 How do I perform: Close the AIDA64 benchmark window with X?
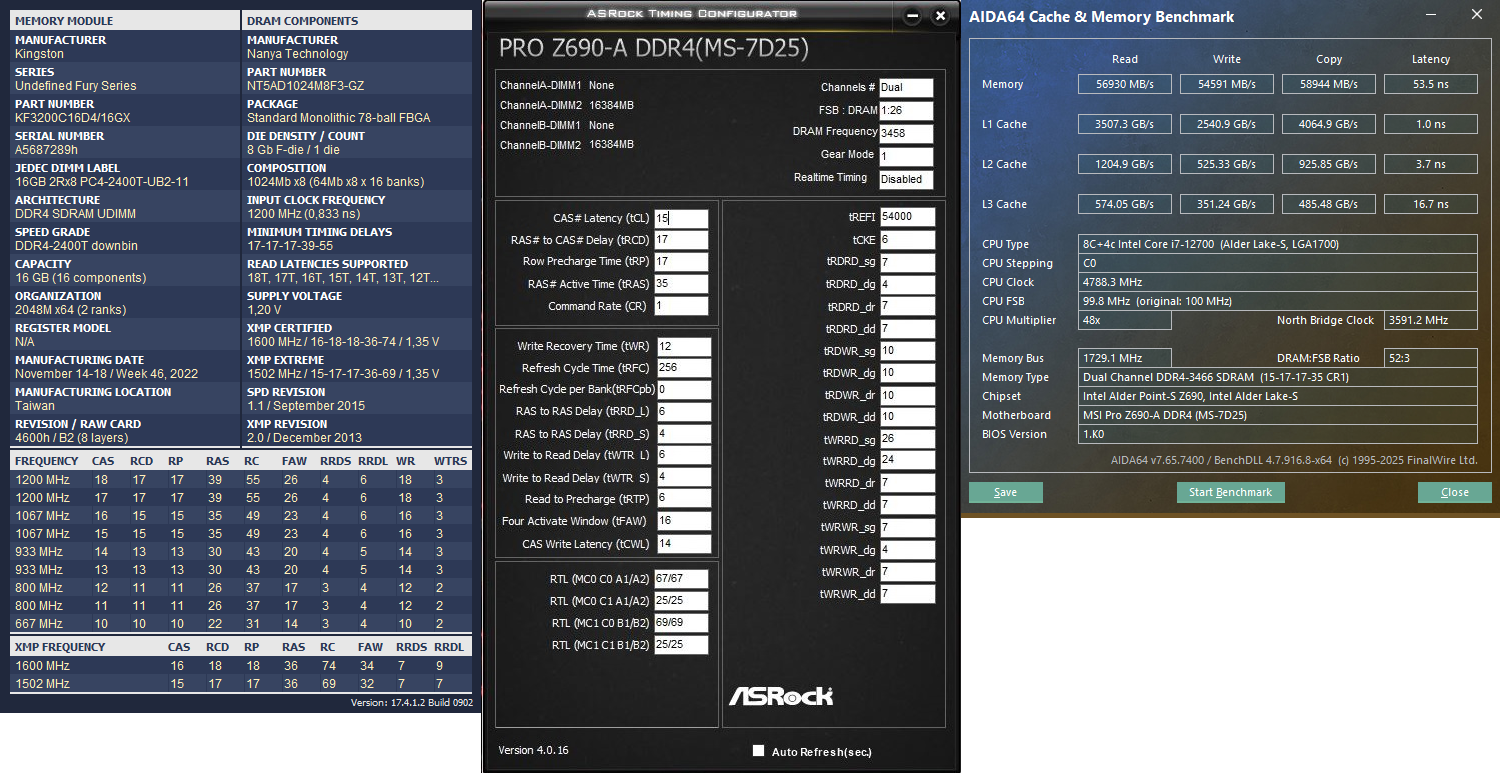pyautogui.click(x=1477, y=15)
